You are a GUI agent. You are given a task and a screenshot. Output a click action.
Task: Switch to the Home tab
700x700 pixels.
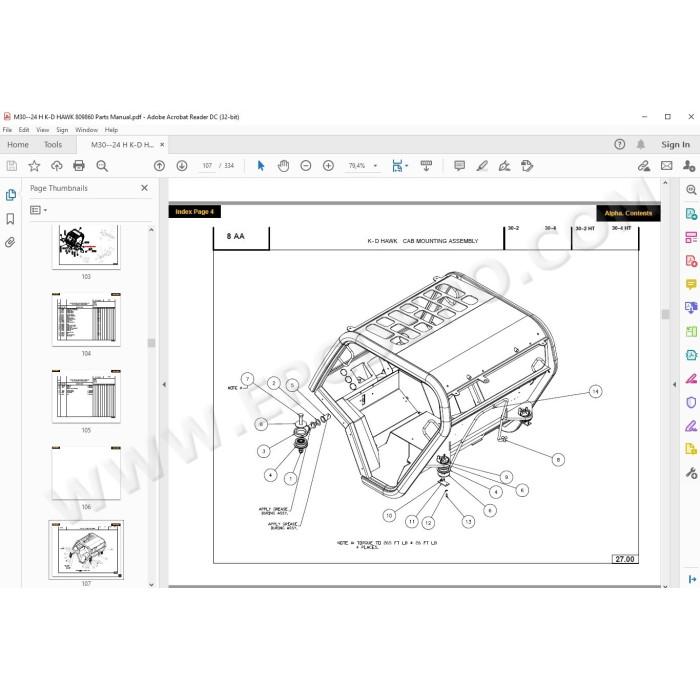click(x=18, y=145)
